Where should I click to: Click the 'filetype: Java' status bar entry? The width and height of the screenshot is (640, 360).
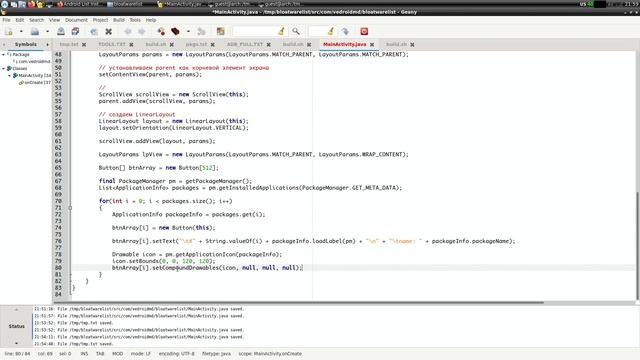pos(216,354)
